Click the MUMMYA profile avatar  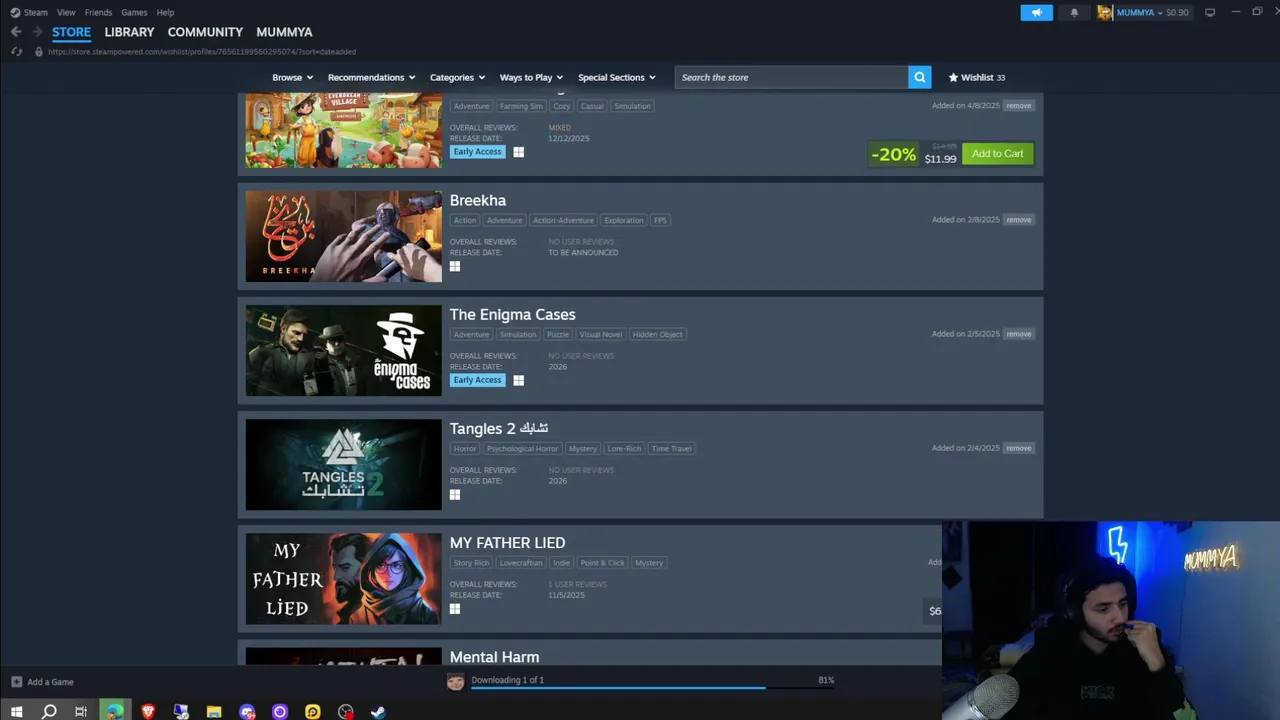click(x=1105, y=12)
